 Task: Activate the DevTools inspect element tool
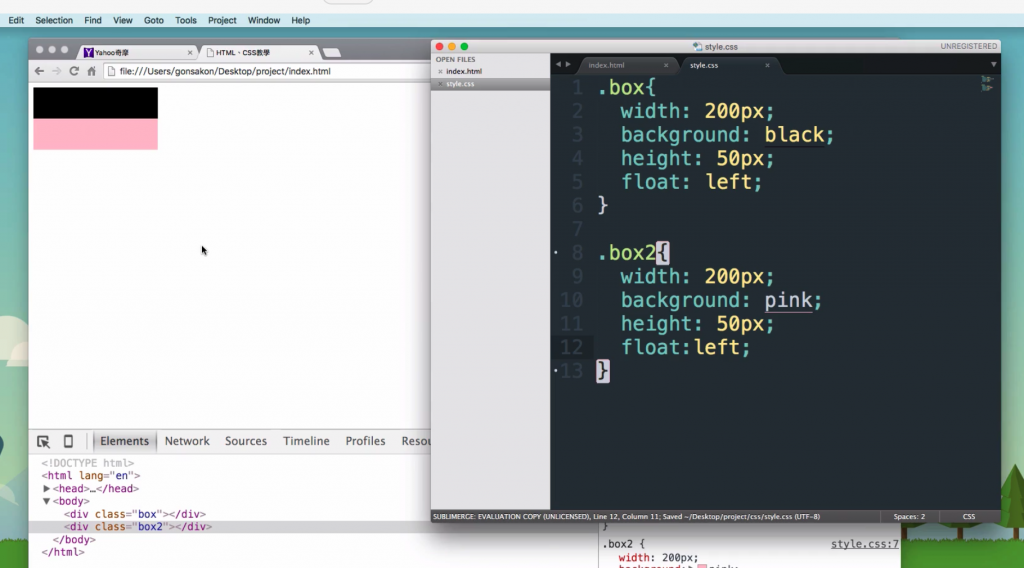[x=43, y=441]
